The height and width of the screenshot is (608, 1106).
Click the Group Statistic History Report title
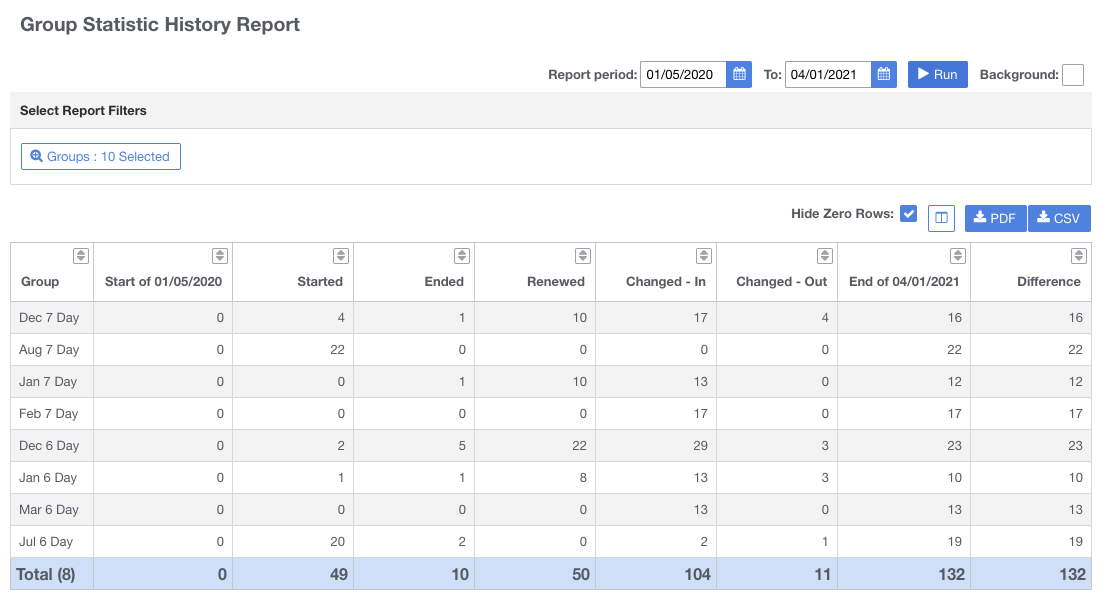[x=160, y=25]
